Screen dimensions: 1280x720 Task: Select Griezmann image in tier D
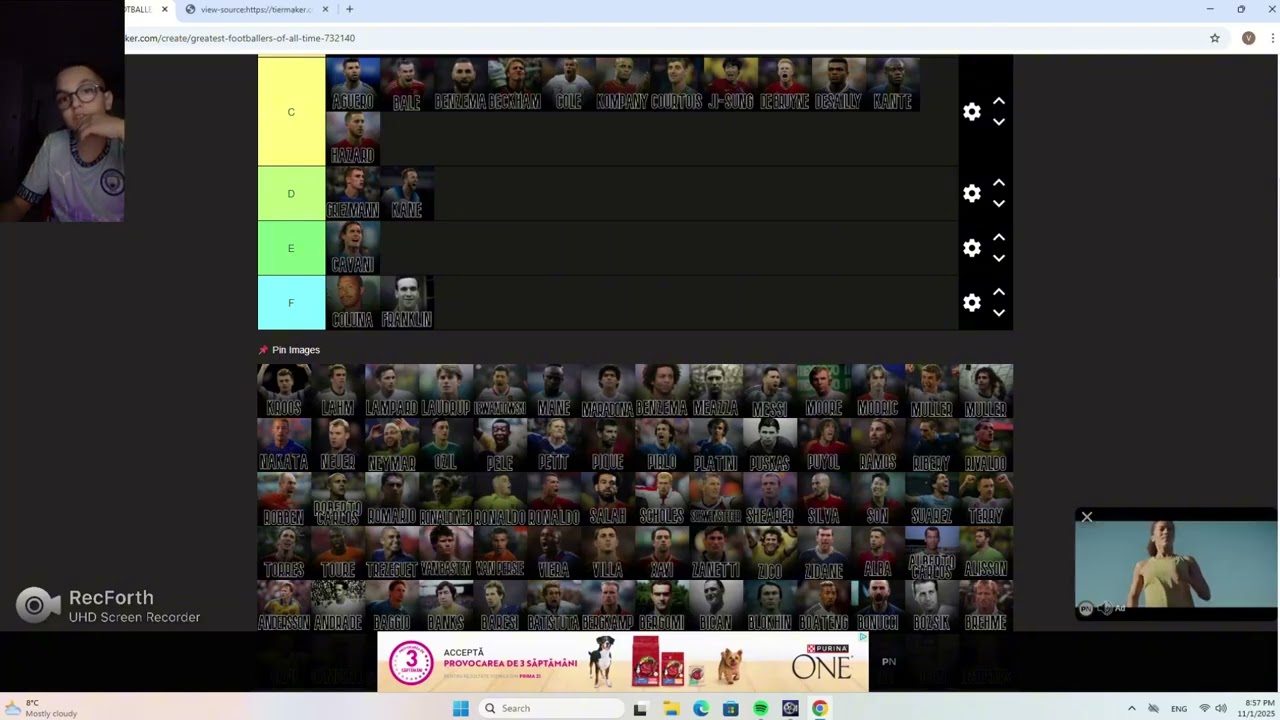click(352, 193)
